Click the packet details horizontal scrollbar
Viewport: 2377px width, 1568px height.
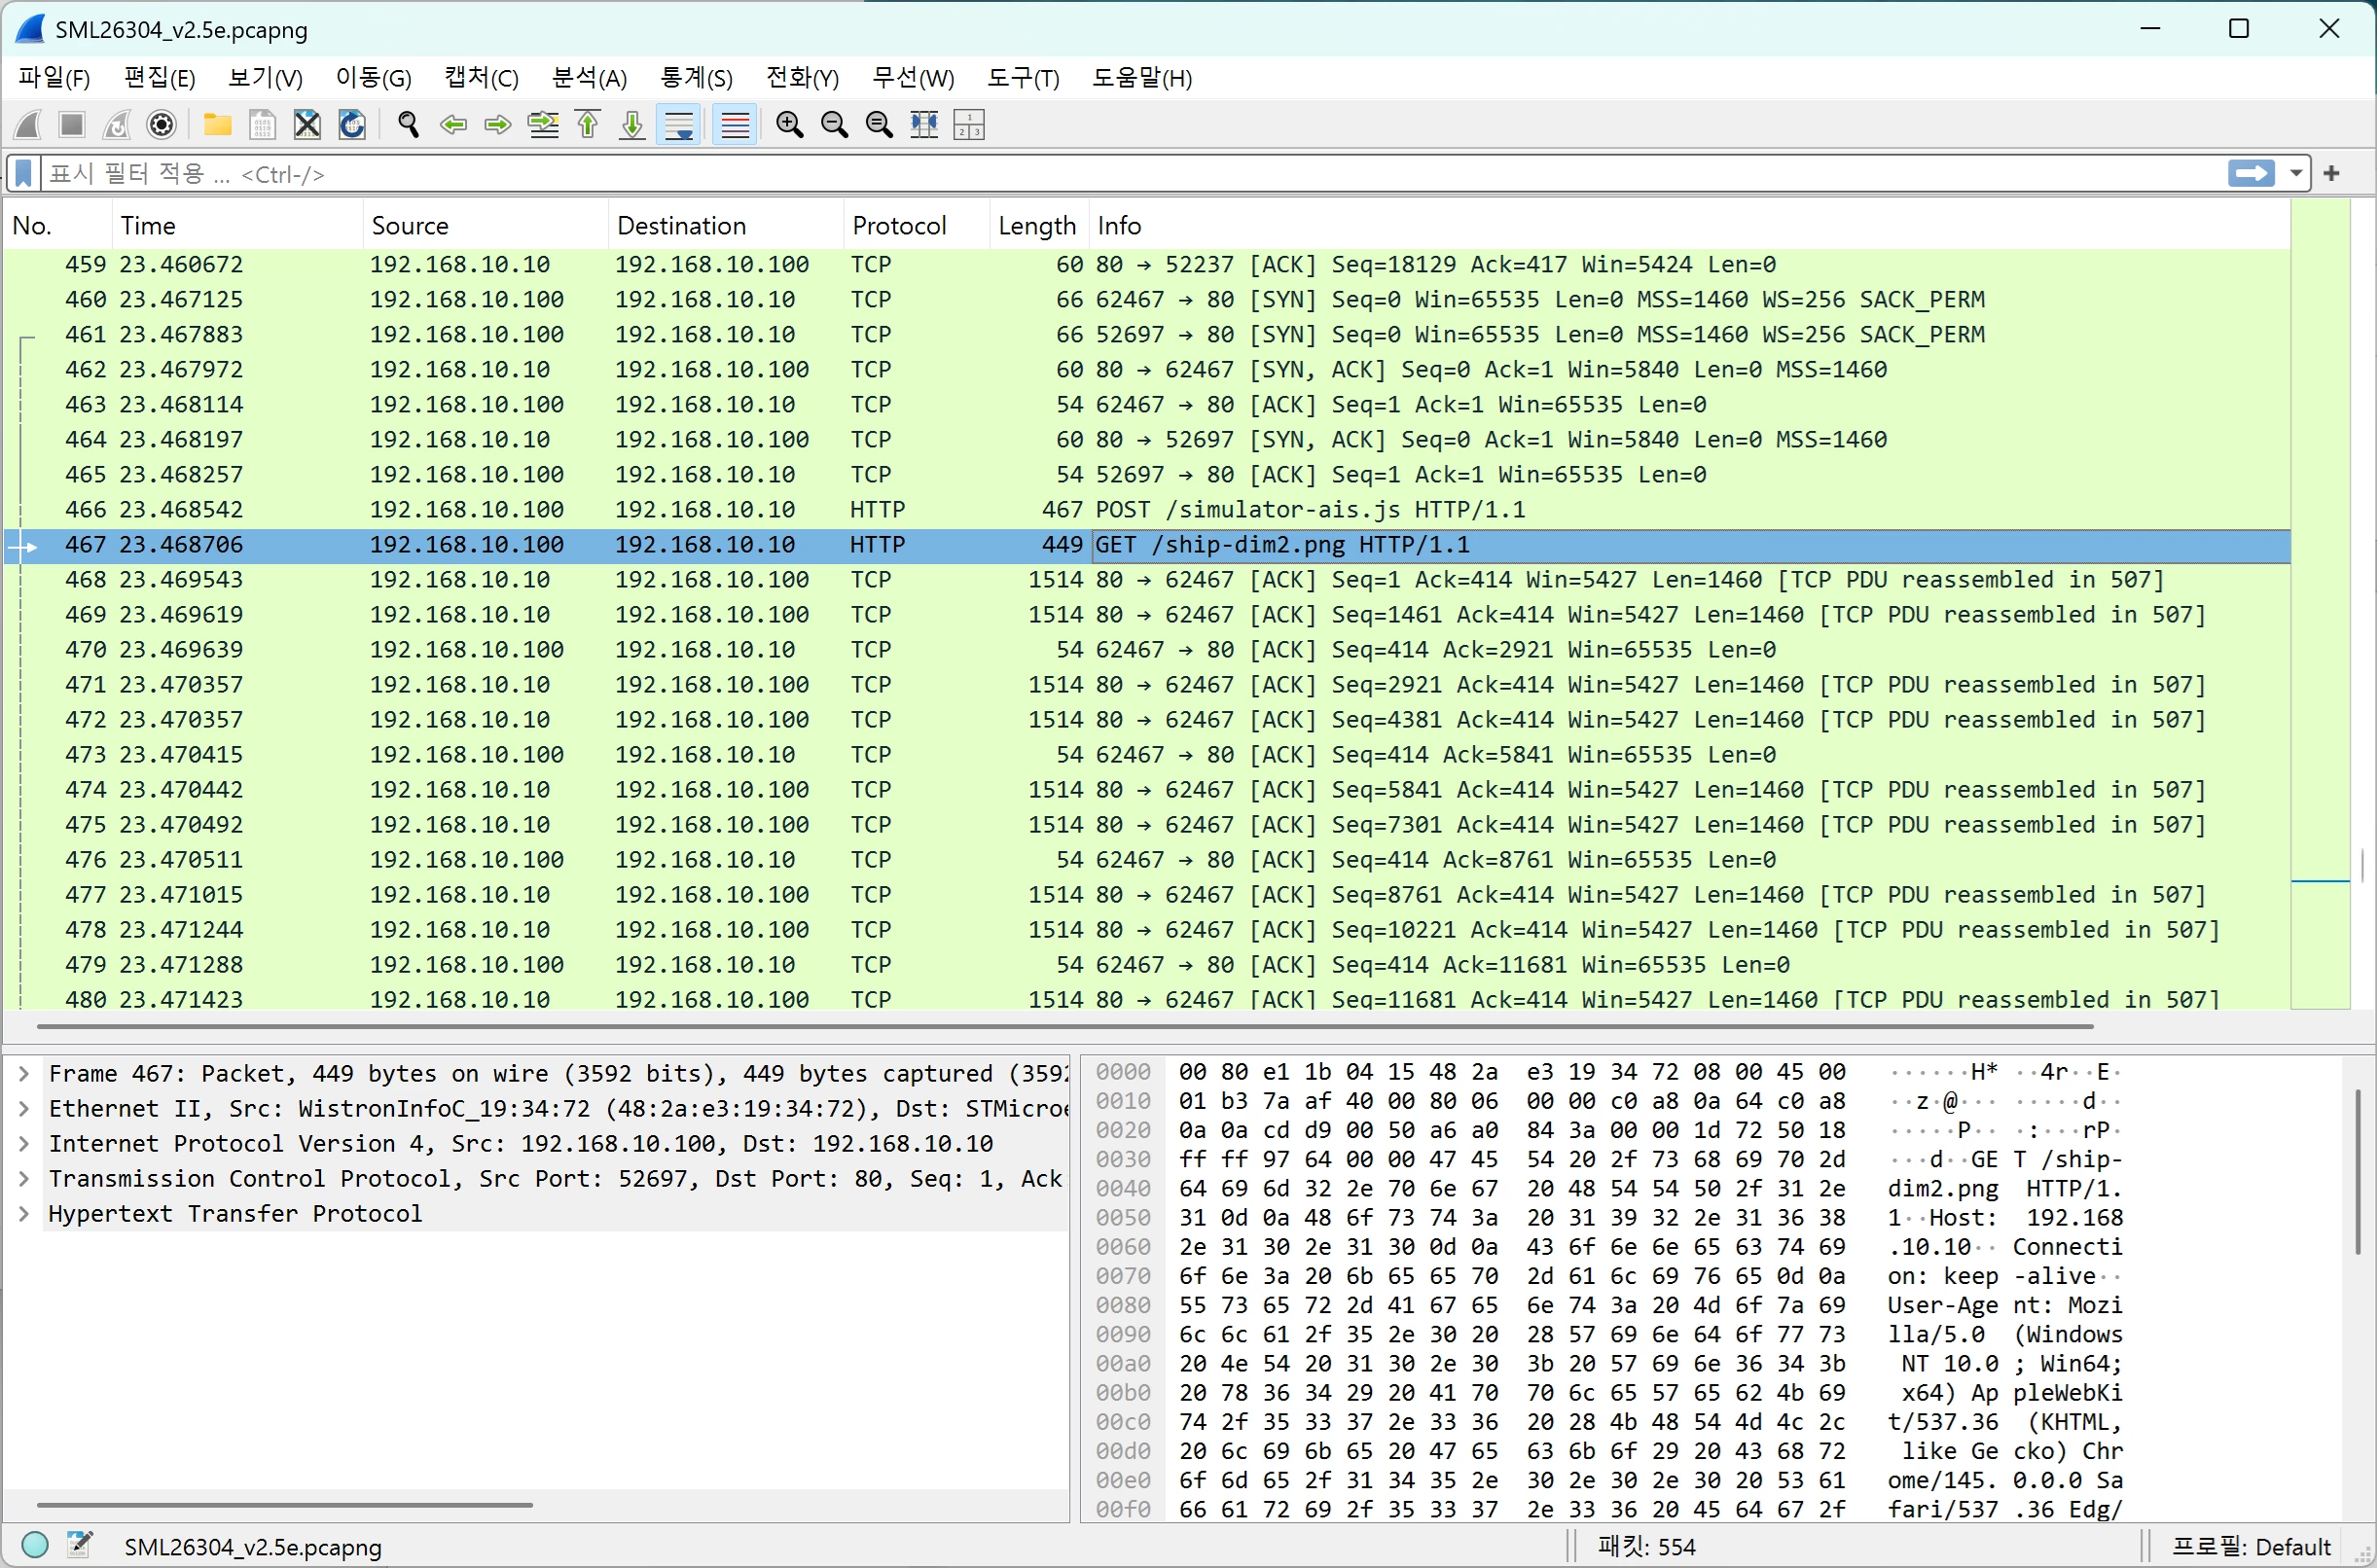(x=285, y=1504)
